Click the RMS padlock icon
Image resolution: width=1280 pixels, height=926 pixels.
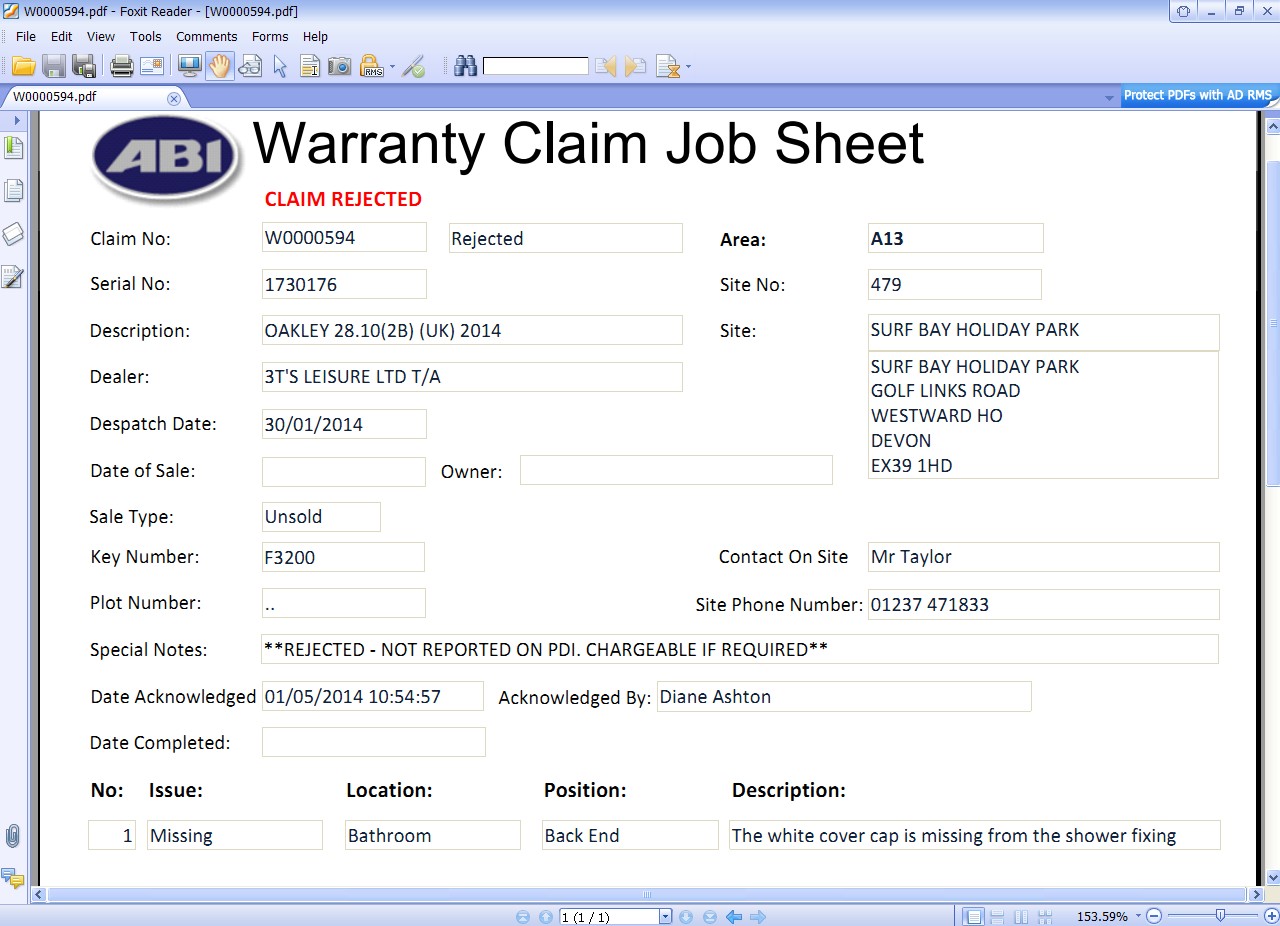click(x=372, y=67)
